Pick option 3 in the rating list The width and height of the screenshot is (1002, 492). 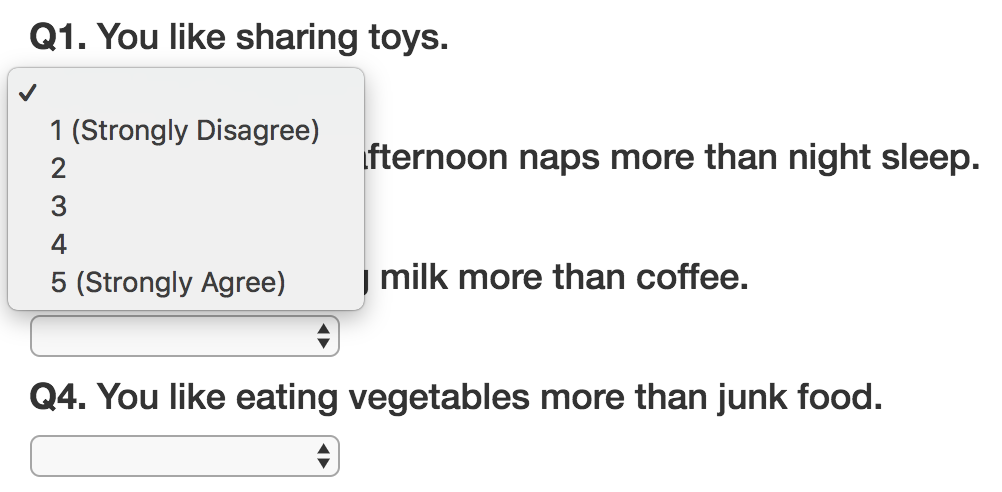(x=59, y=207)
